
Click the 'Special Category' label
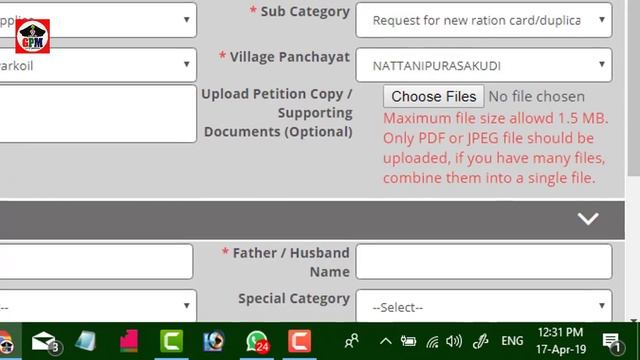pyautogui.click(x=294, y=299)
